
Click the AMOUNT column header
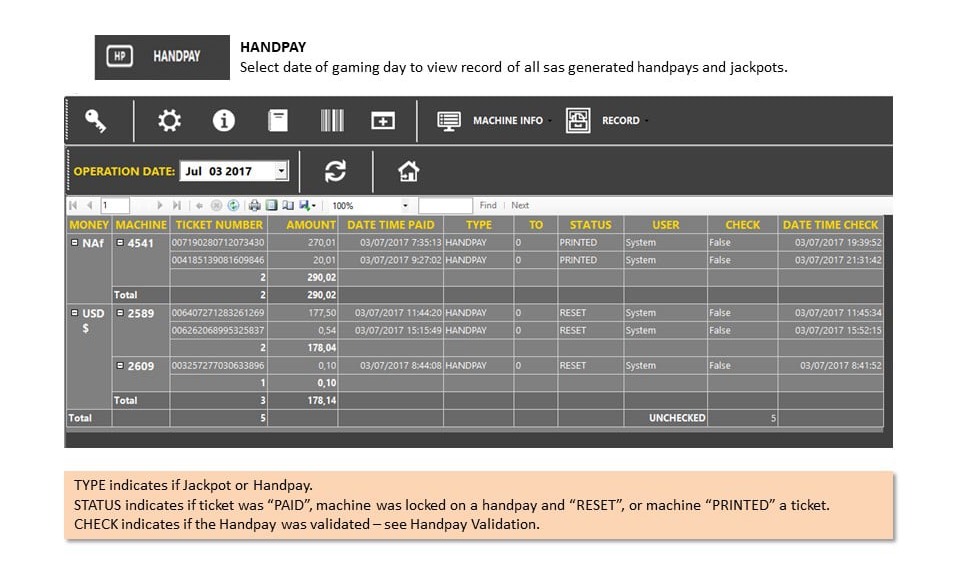click(x=303, y=225)
